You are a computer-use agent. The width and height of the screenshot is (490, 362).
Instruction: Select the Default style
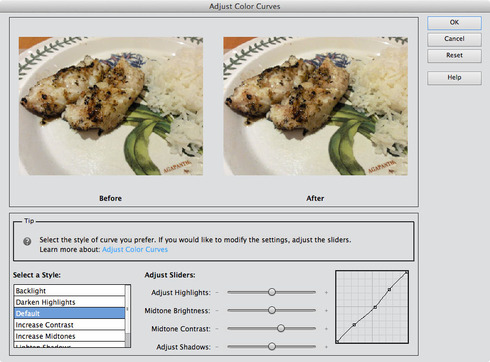[69, 313]
